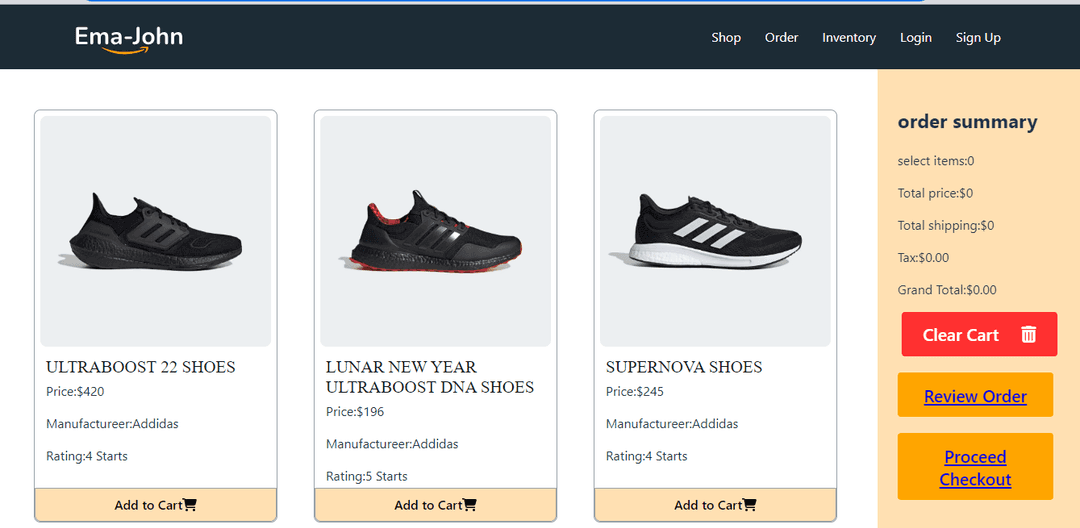Open the Sign Up page

point(978,38)
